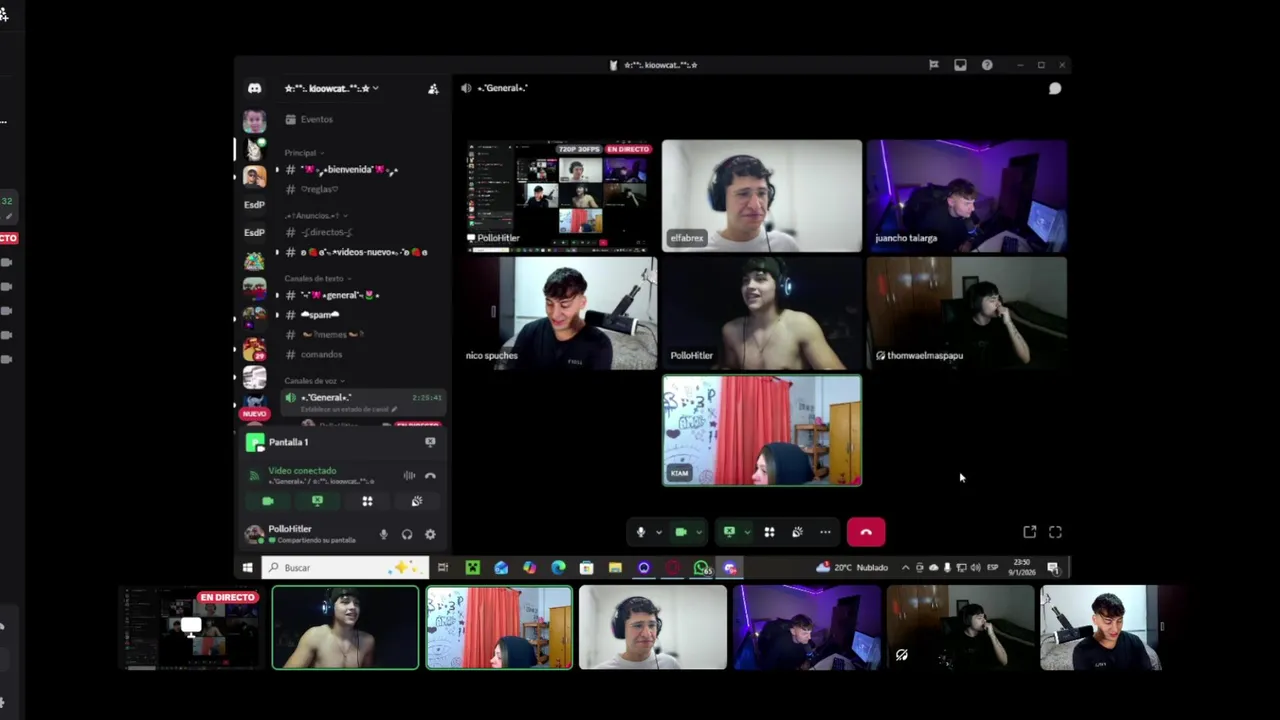The width and height of the screenshot is (1280, 720).
Task: Open the activities grid icon in the call bar
Action: click(769, 532)
